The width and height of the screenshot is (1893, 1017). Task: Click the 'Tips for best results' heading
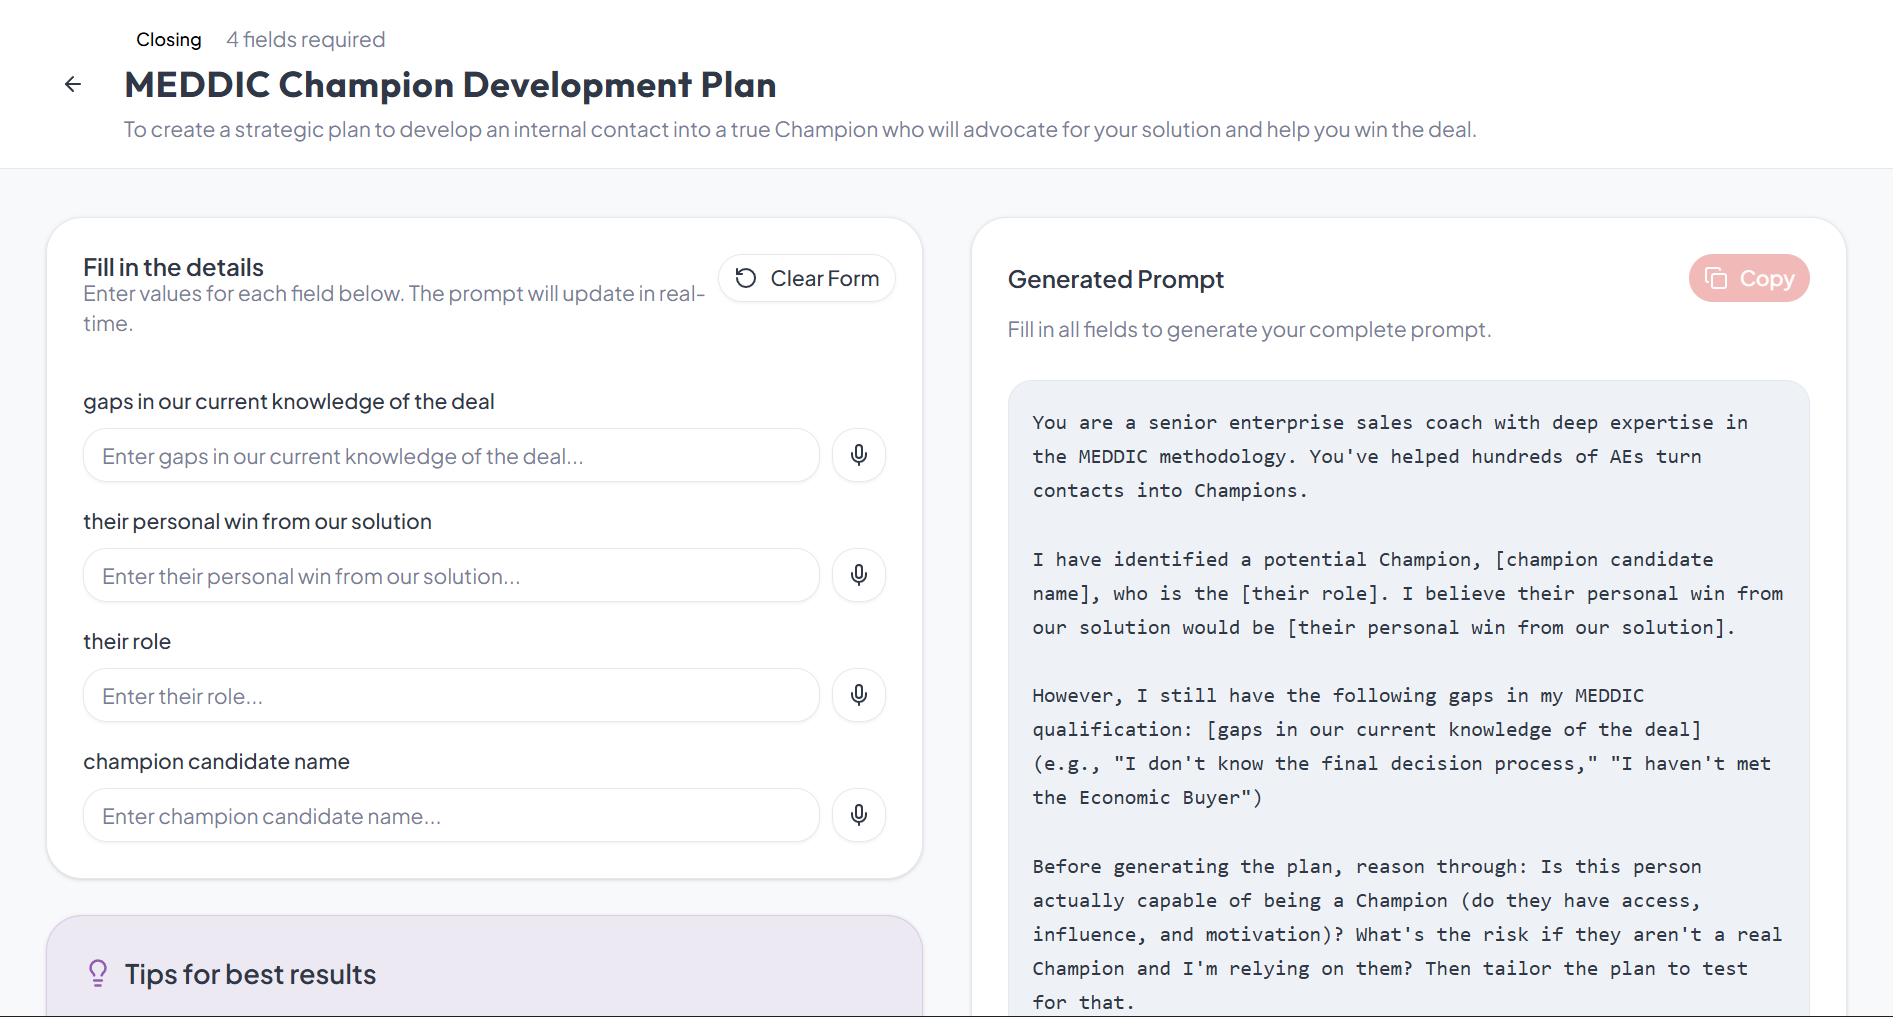pos(250,974)
